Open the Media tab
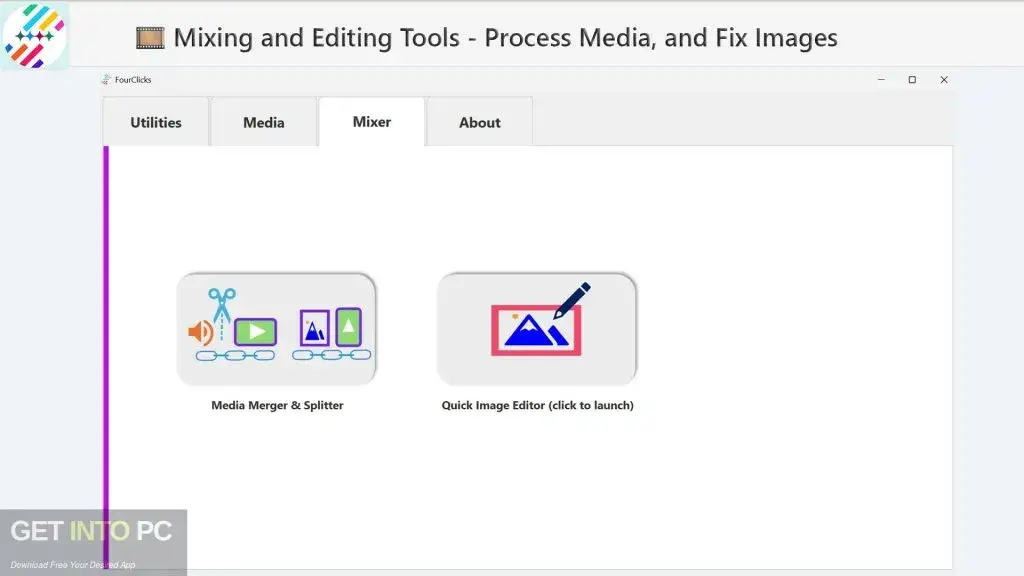Screen dimensions: 1024x576 264,123
